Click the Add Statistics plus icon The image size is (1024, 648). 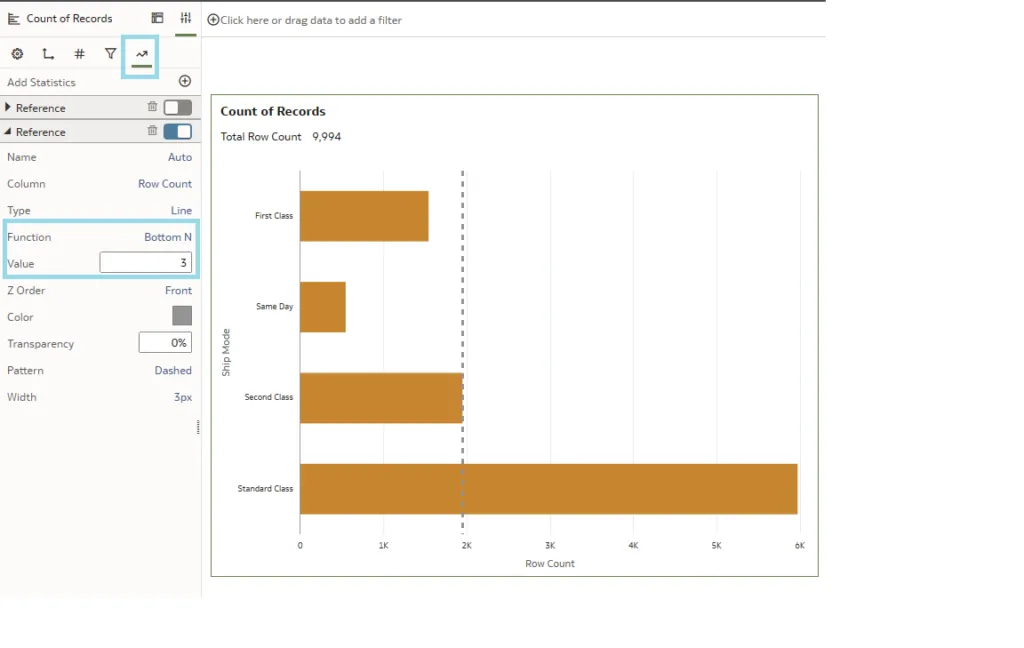tap(184, 81)
